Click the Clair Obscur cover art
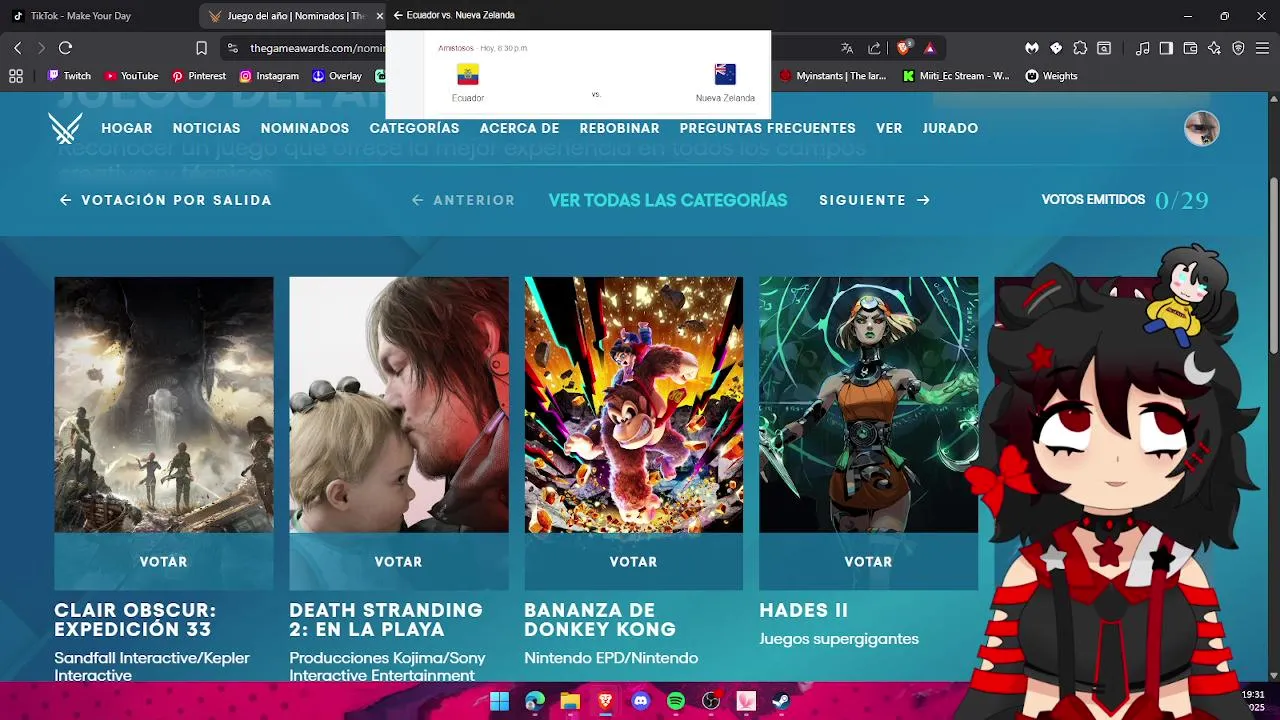Viewport: 1280px width, 720px height. pos(163,405)
